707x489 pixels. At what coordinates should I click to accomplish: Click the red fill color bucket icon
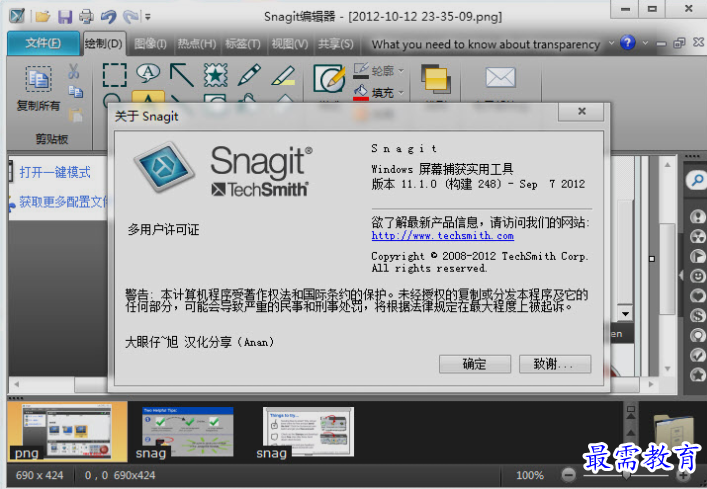(x=361, y=92)
